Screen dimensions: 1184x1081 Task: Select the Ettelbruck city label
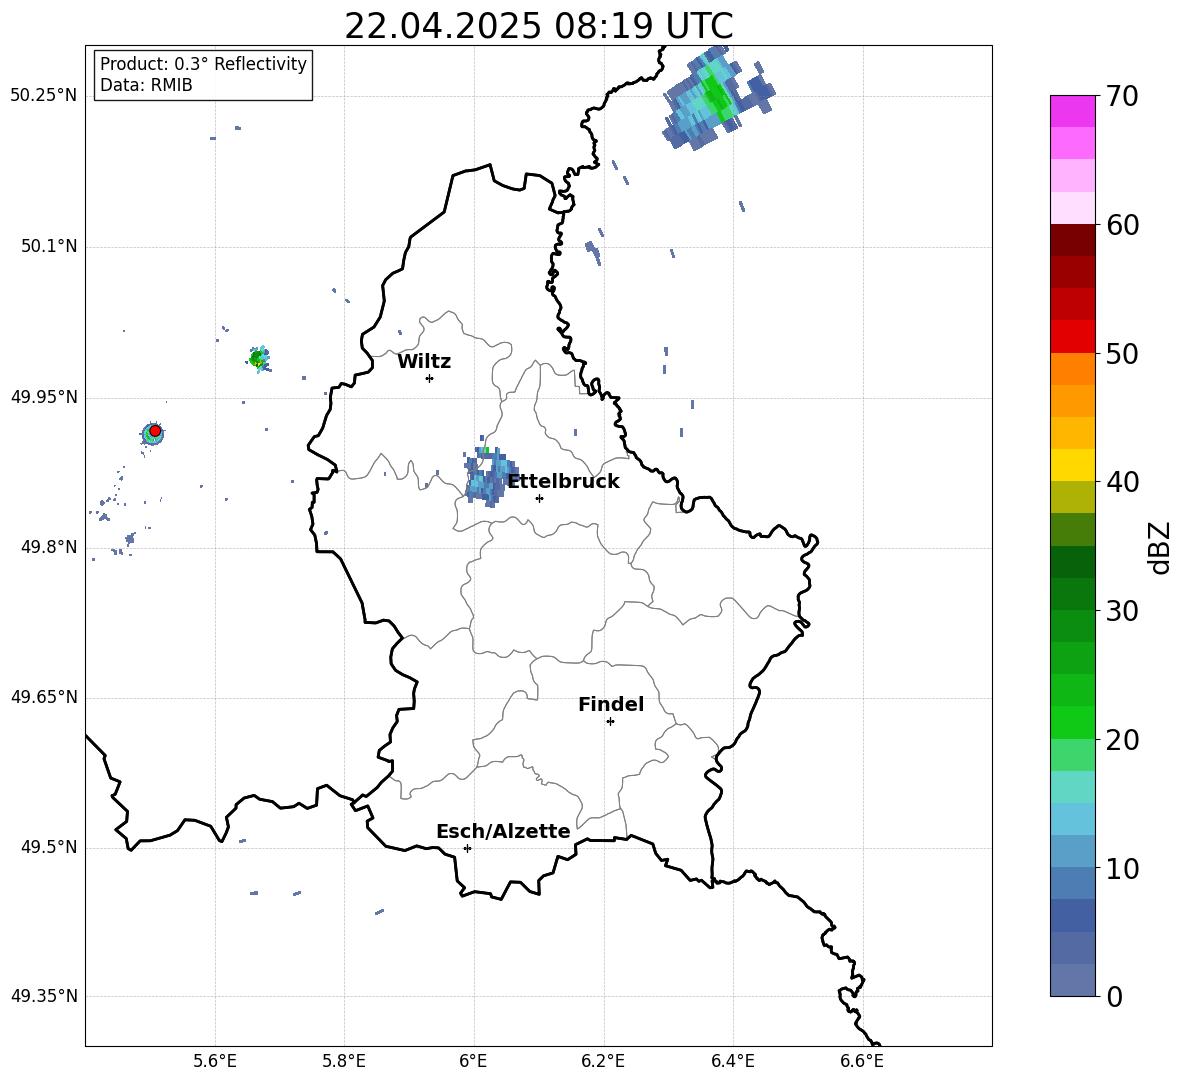click(563, 481)
